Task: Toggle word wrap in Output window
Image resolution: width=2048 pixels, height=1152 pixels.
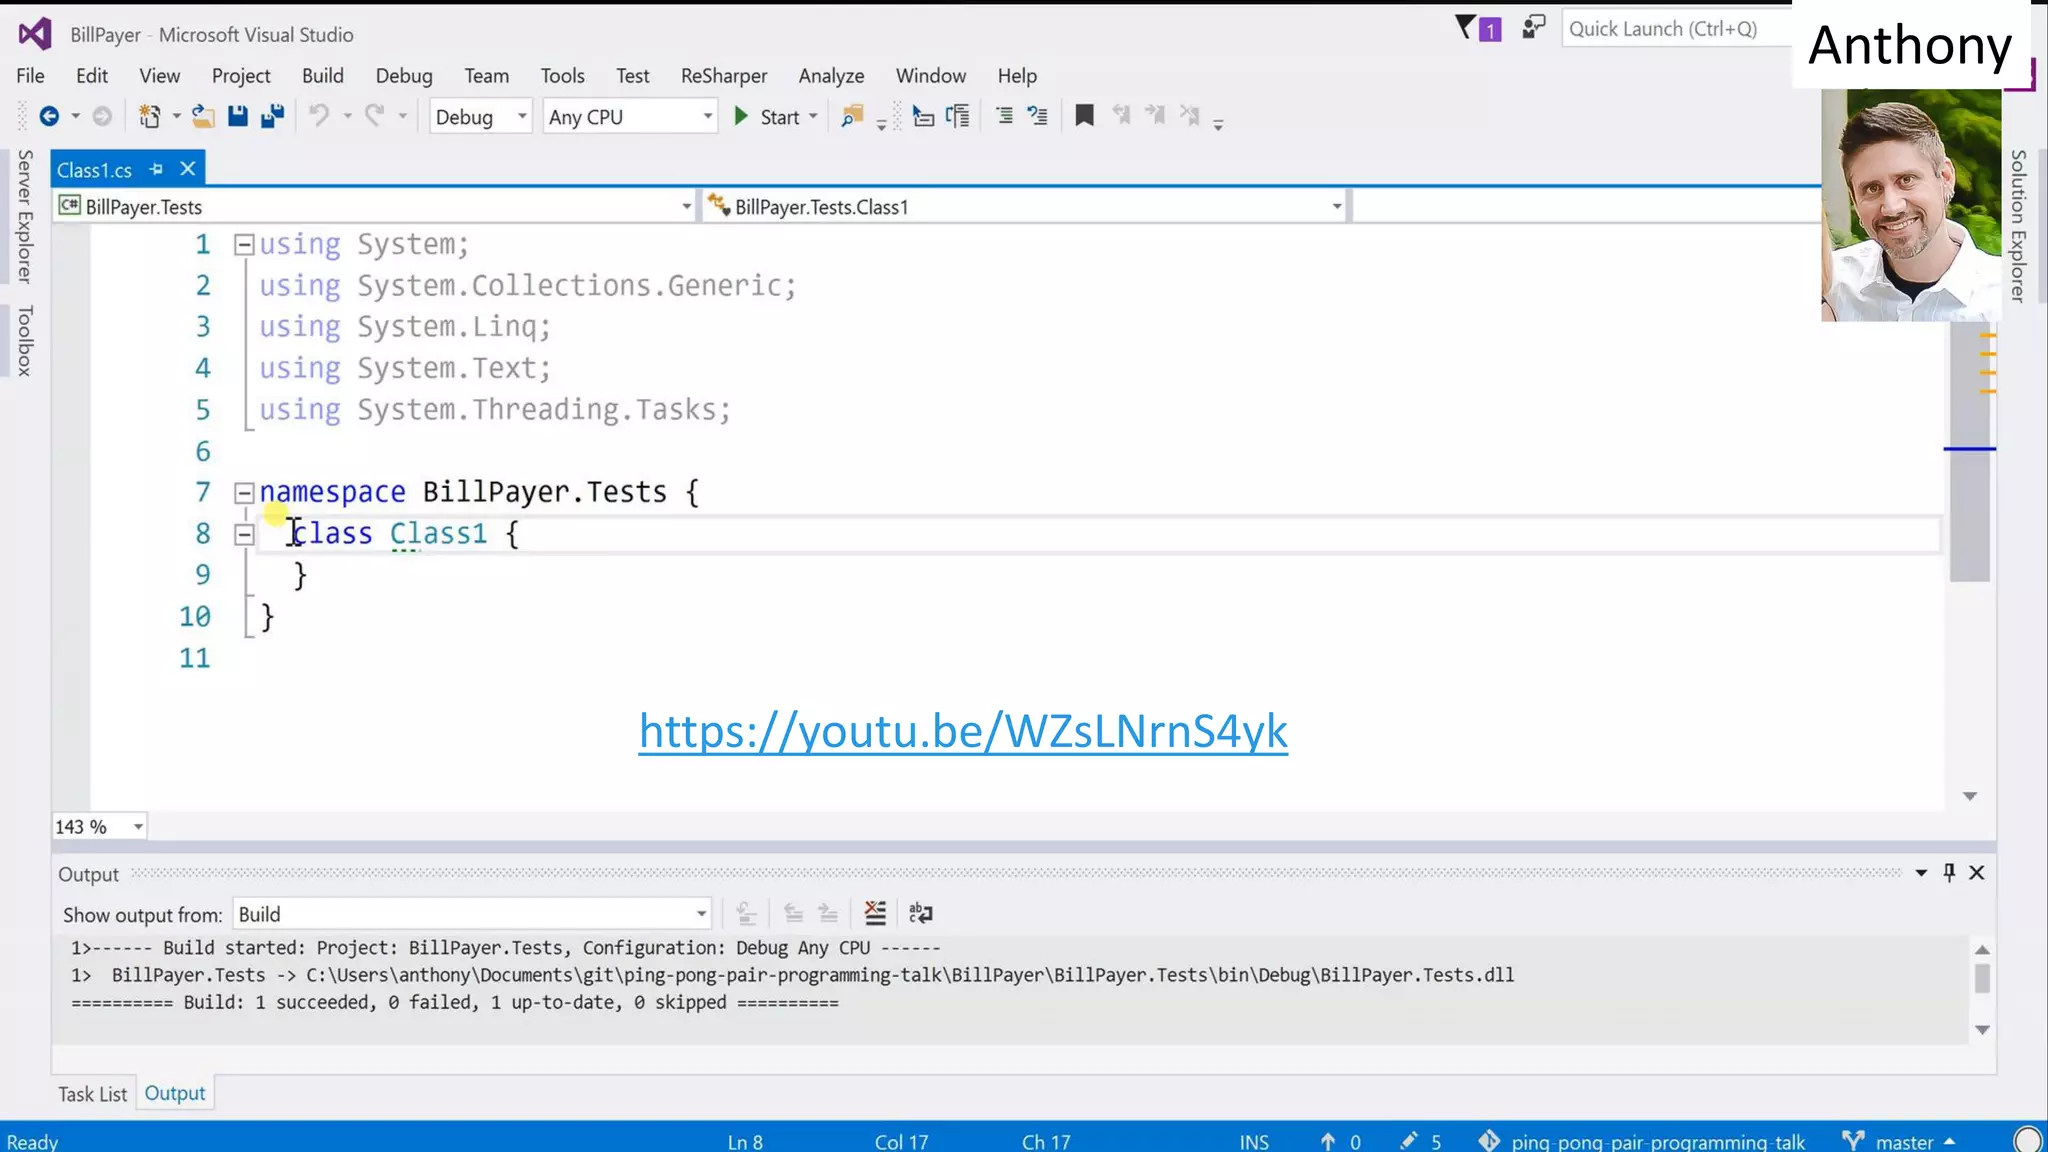Action: 920,913
